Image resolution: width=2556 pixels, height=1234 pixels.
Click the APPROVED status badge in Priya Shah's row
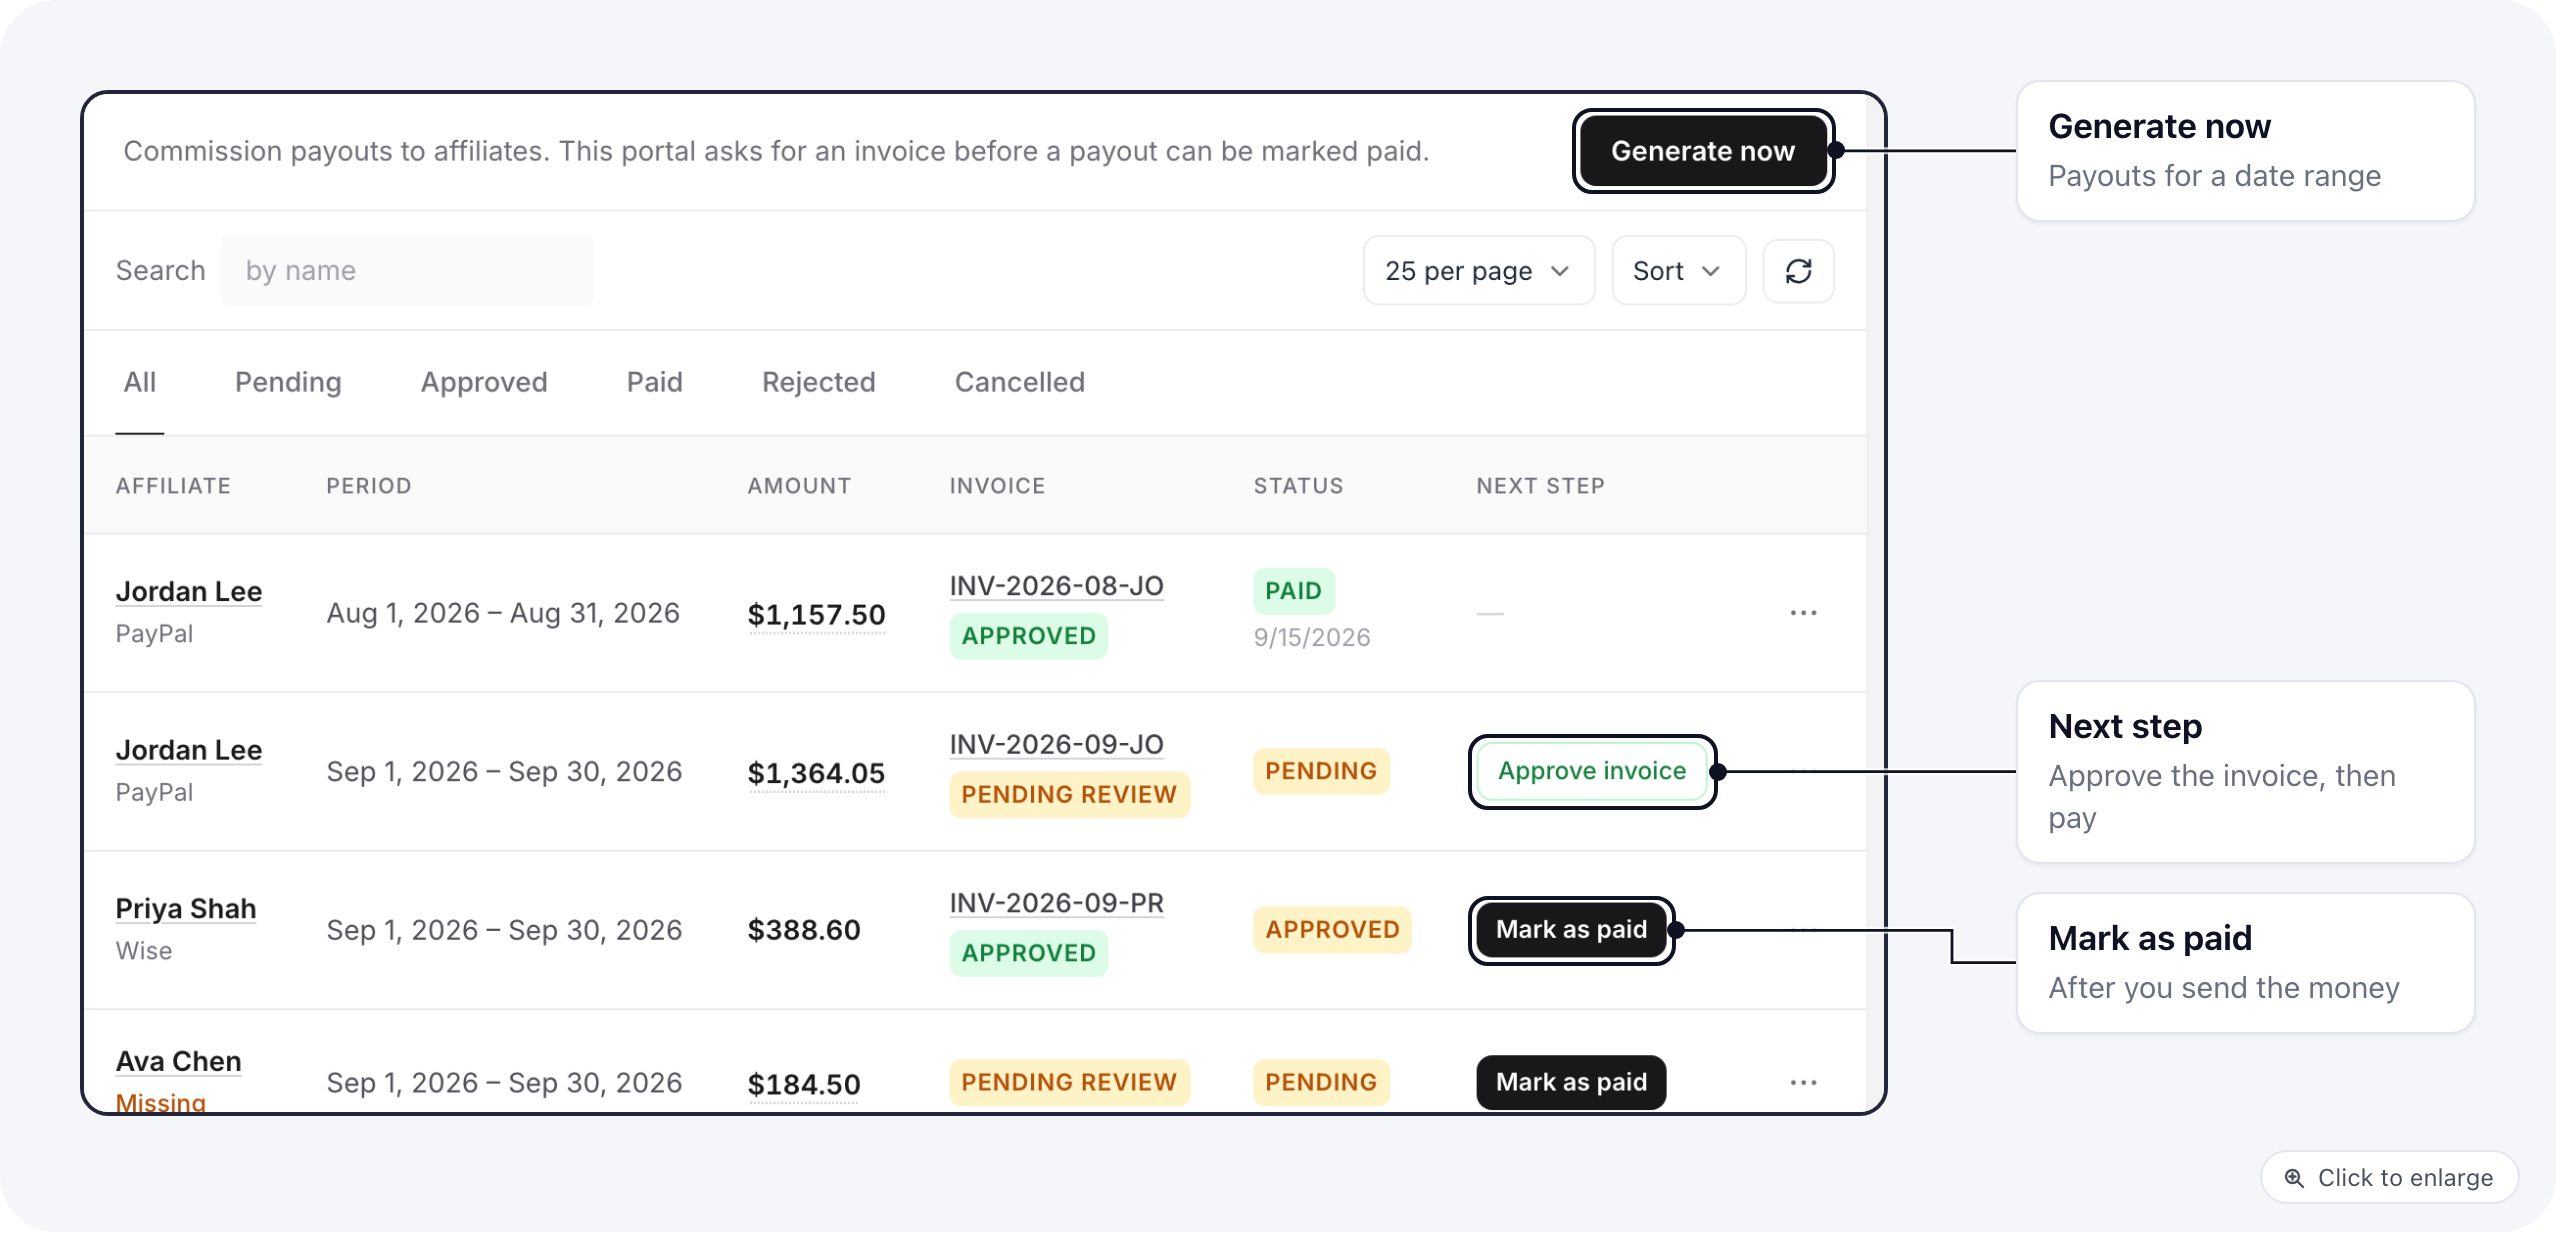coord(1332,930)
